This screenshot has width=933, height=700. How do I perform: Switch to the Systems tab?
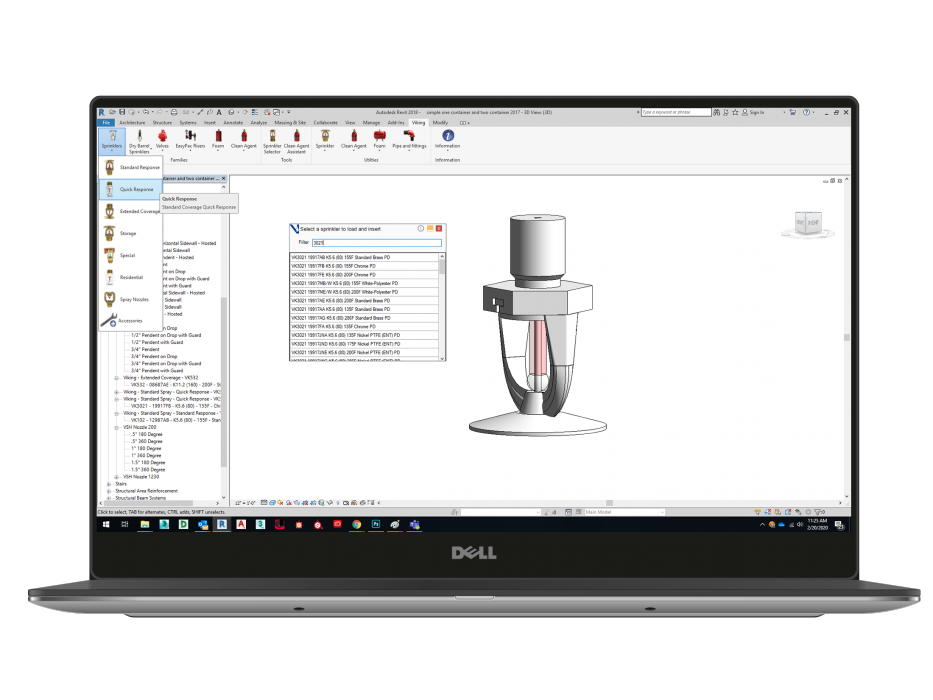(x=188, y=123)
